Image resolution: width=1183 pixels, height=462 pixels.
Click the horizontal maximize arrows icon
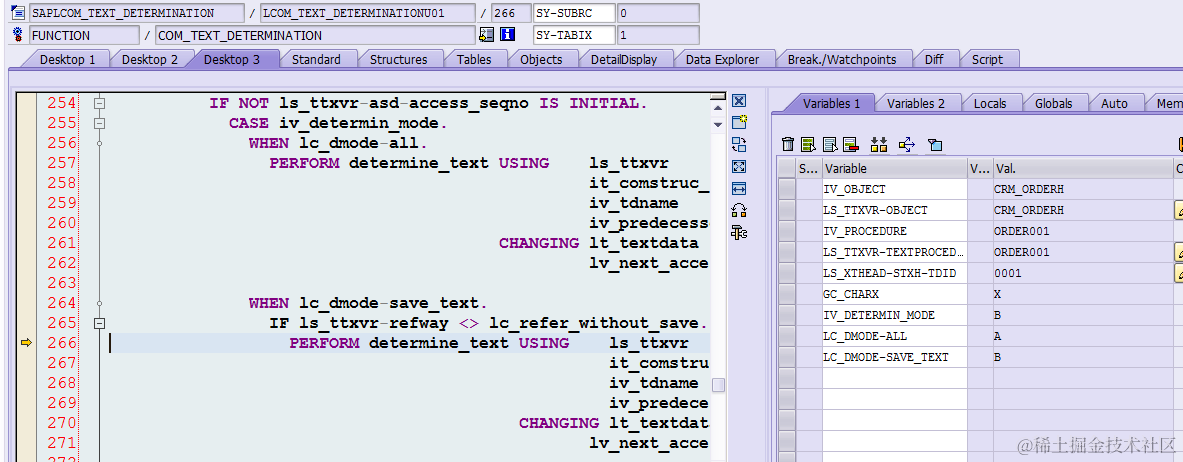pyautogui.click(x=739, y=189)
